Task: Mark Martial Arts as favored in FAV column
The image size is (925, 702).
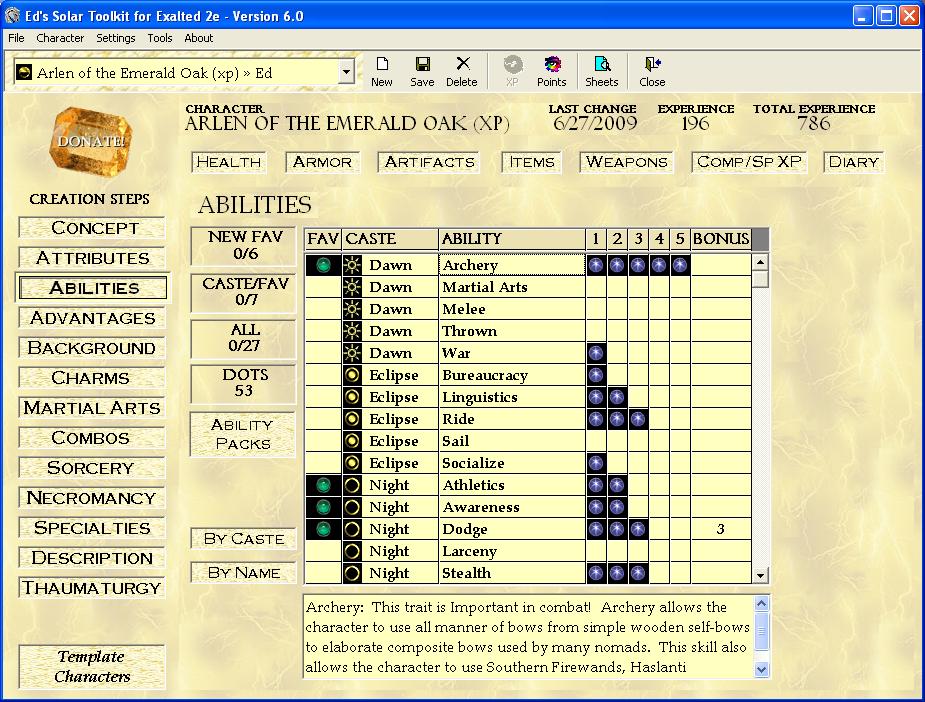Action: tap(323, 287)
